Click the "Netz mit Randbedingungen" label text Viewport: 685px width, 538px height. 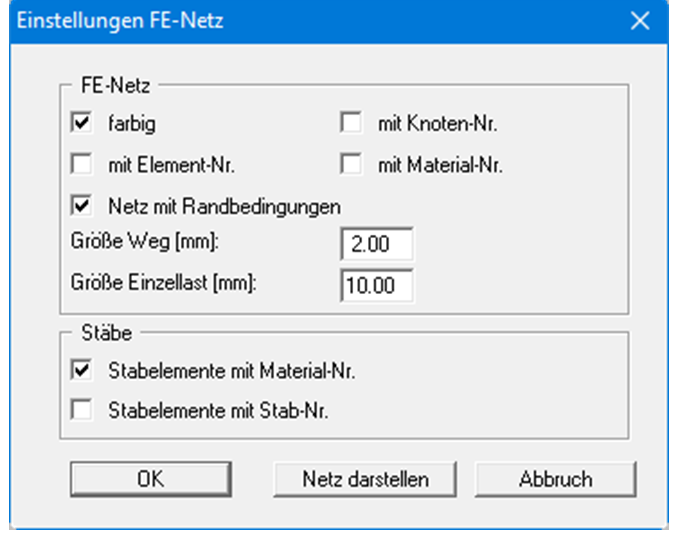[x=224, y=207]
